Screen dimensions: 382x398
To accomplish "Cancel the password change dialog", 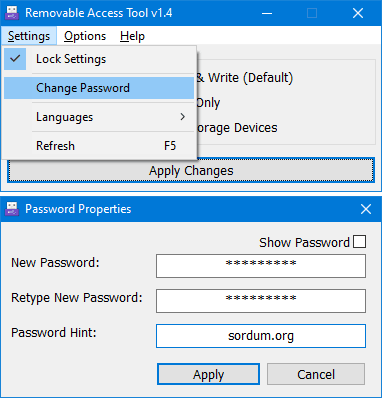I will coord(316,374).
